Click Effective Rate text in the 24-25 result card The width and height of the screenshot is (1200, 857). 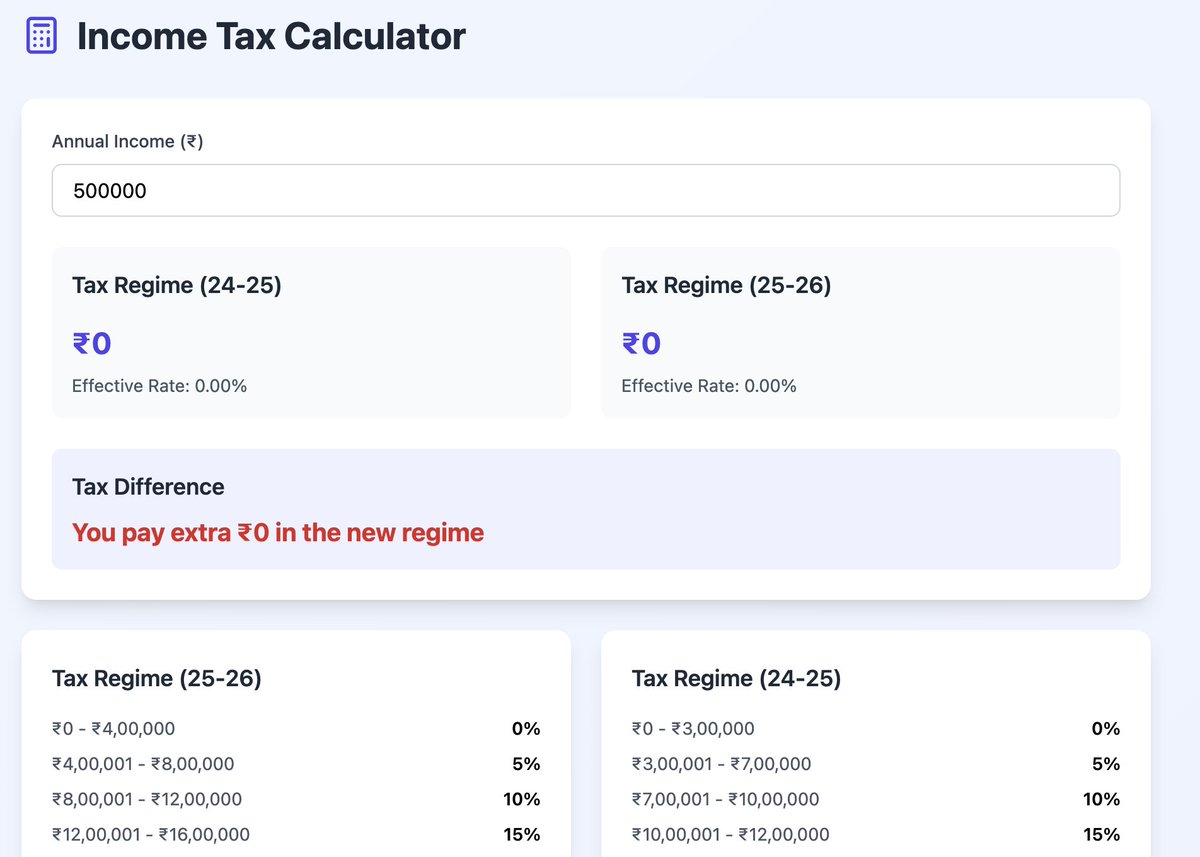coord(160,386)
